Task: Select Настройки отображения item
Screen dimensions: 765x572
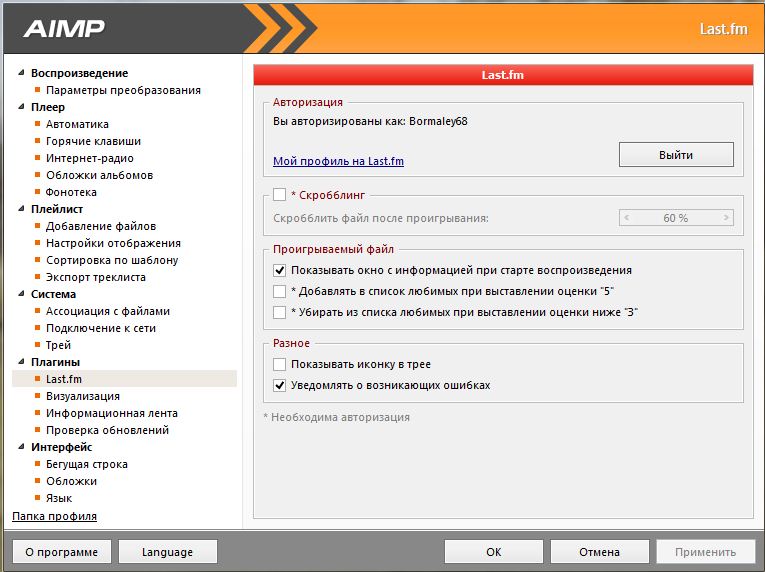Action: tap(113, 243)
